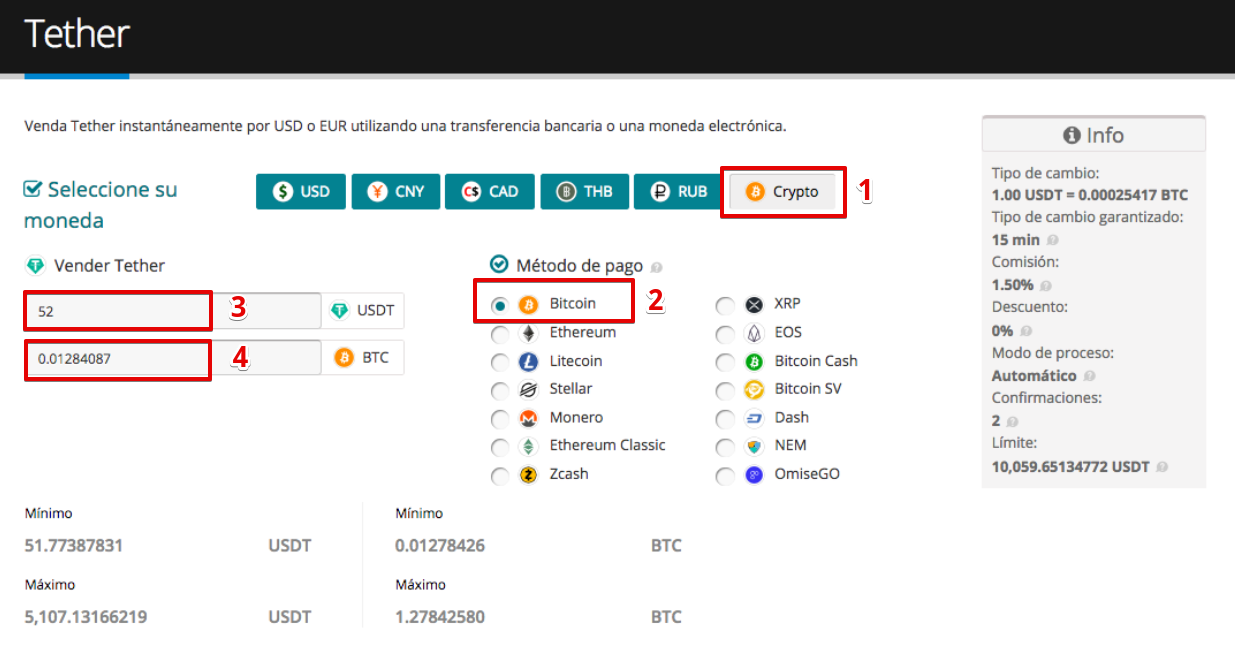Click the USDT icon beside the amount field

tap(339, 311)
